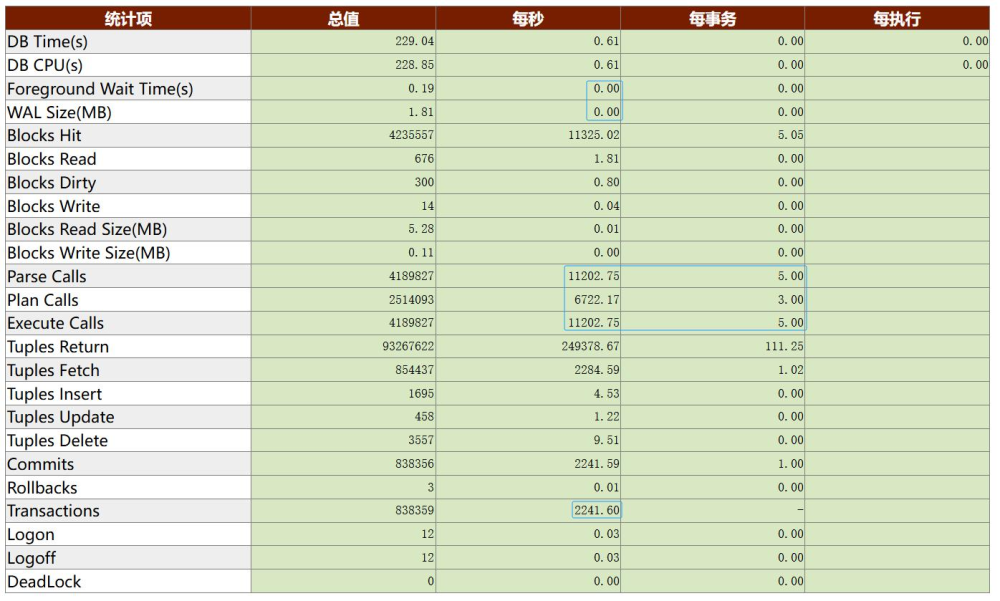Select Foreground Wait Time(s) row label

tap(100, 89)
